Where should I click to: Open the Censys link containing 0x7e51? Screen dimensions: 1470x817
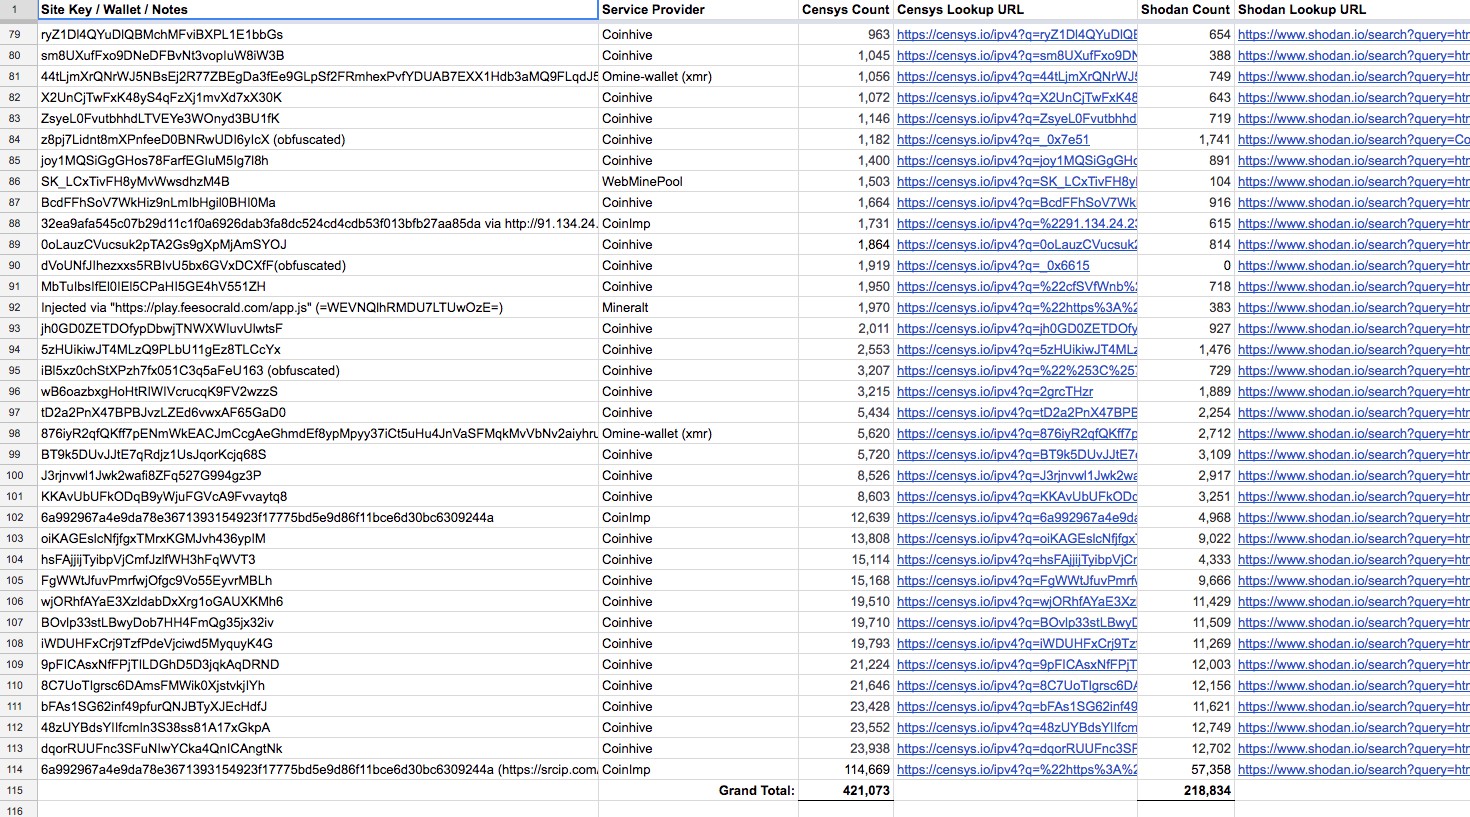coord(993,139)
